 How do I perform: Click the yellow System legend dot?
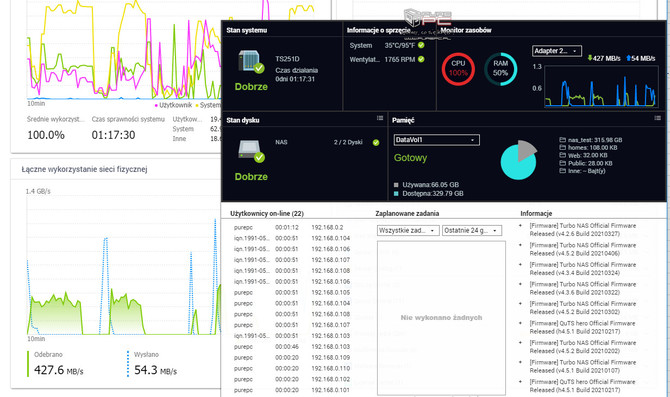point(197,105)
